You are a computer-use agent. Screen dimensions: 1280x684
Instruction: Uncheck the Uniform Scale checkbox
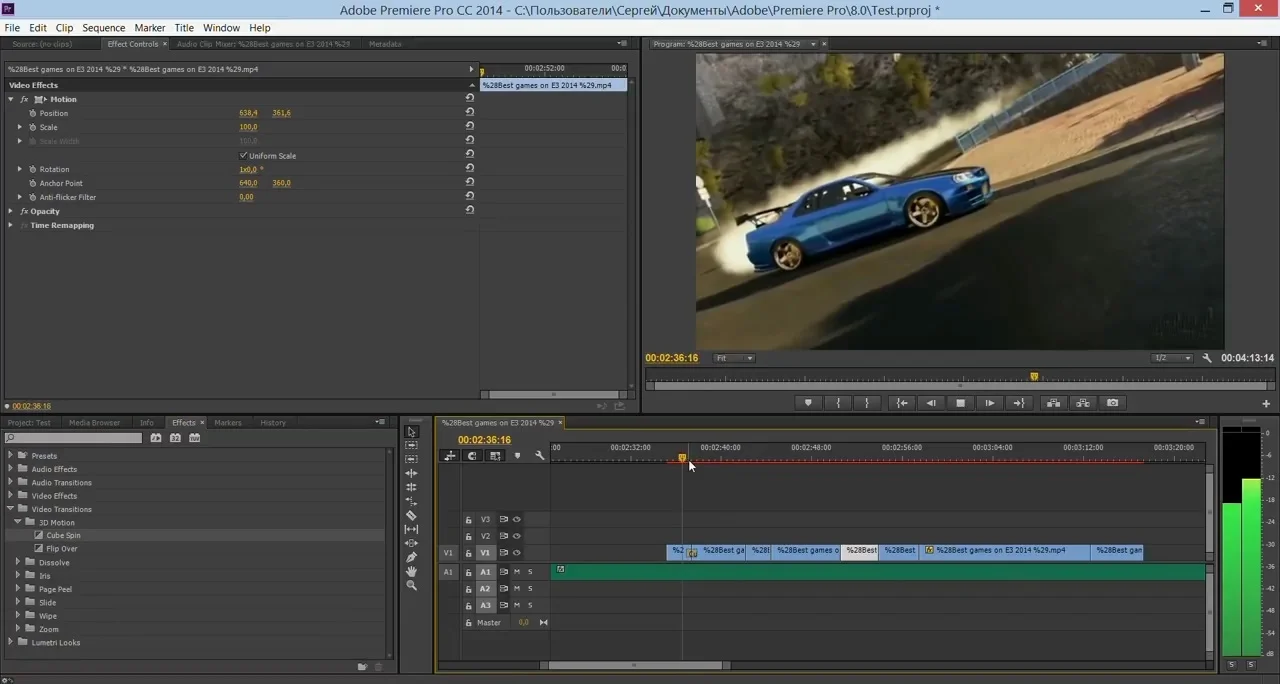[243, 155]
